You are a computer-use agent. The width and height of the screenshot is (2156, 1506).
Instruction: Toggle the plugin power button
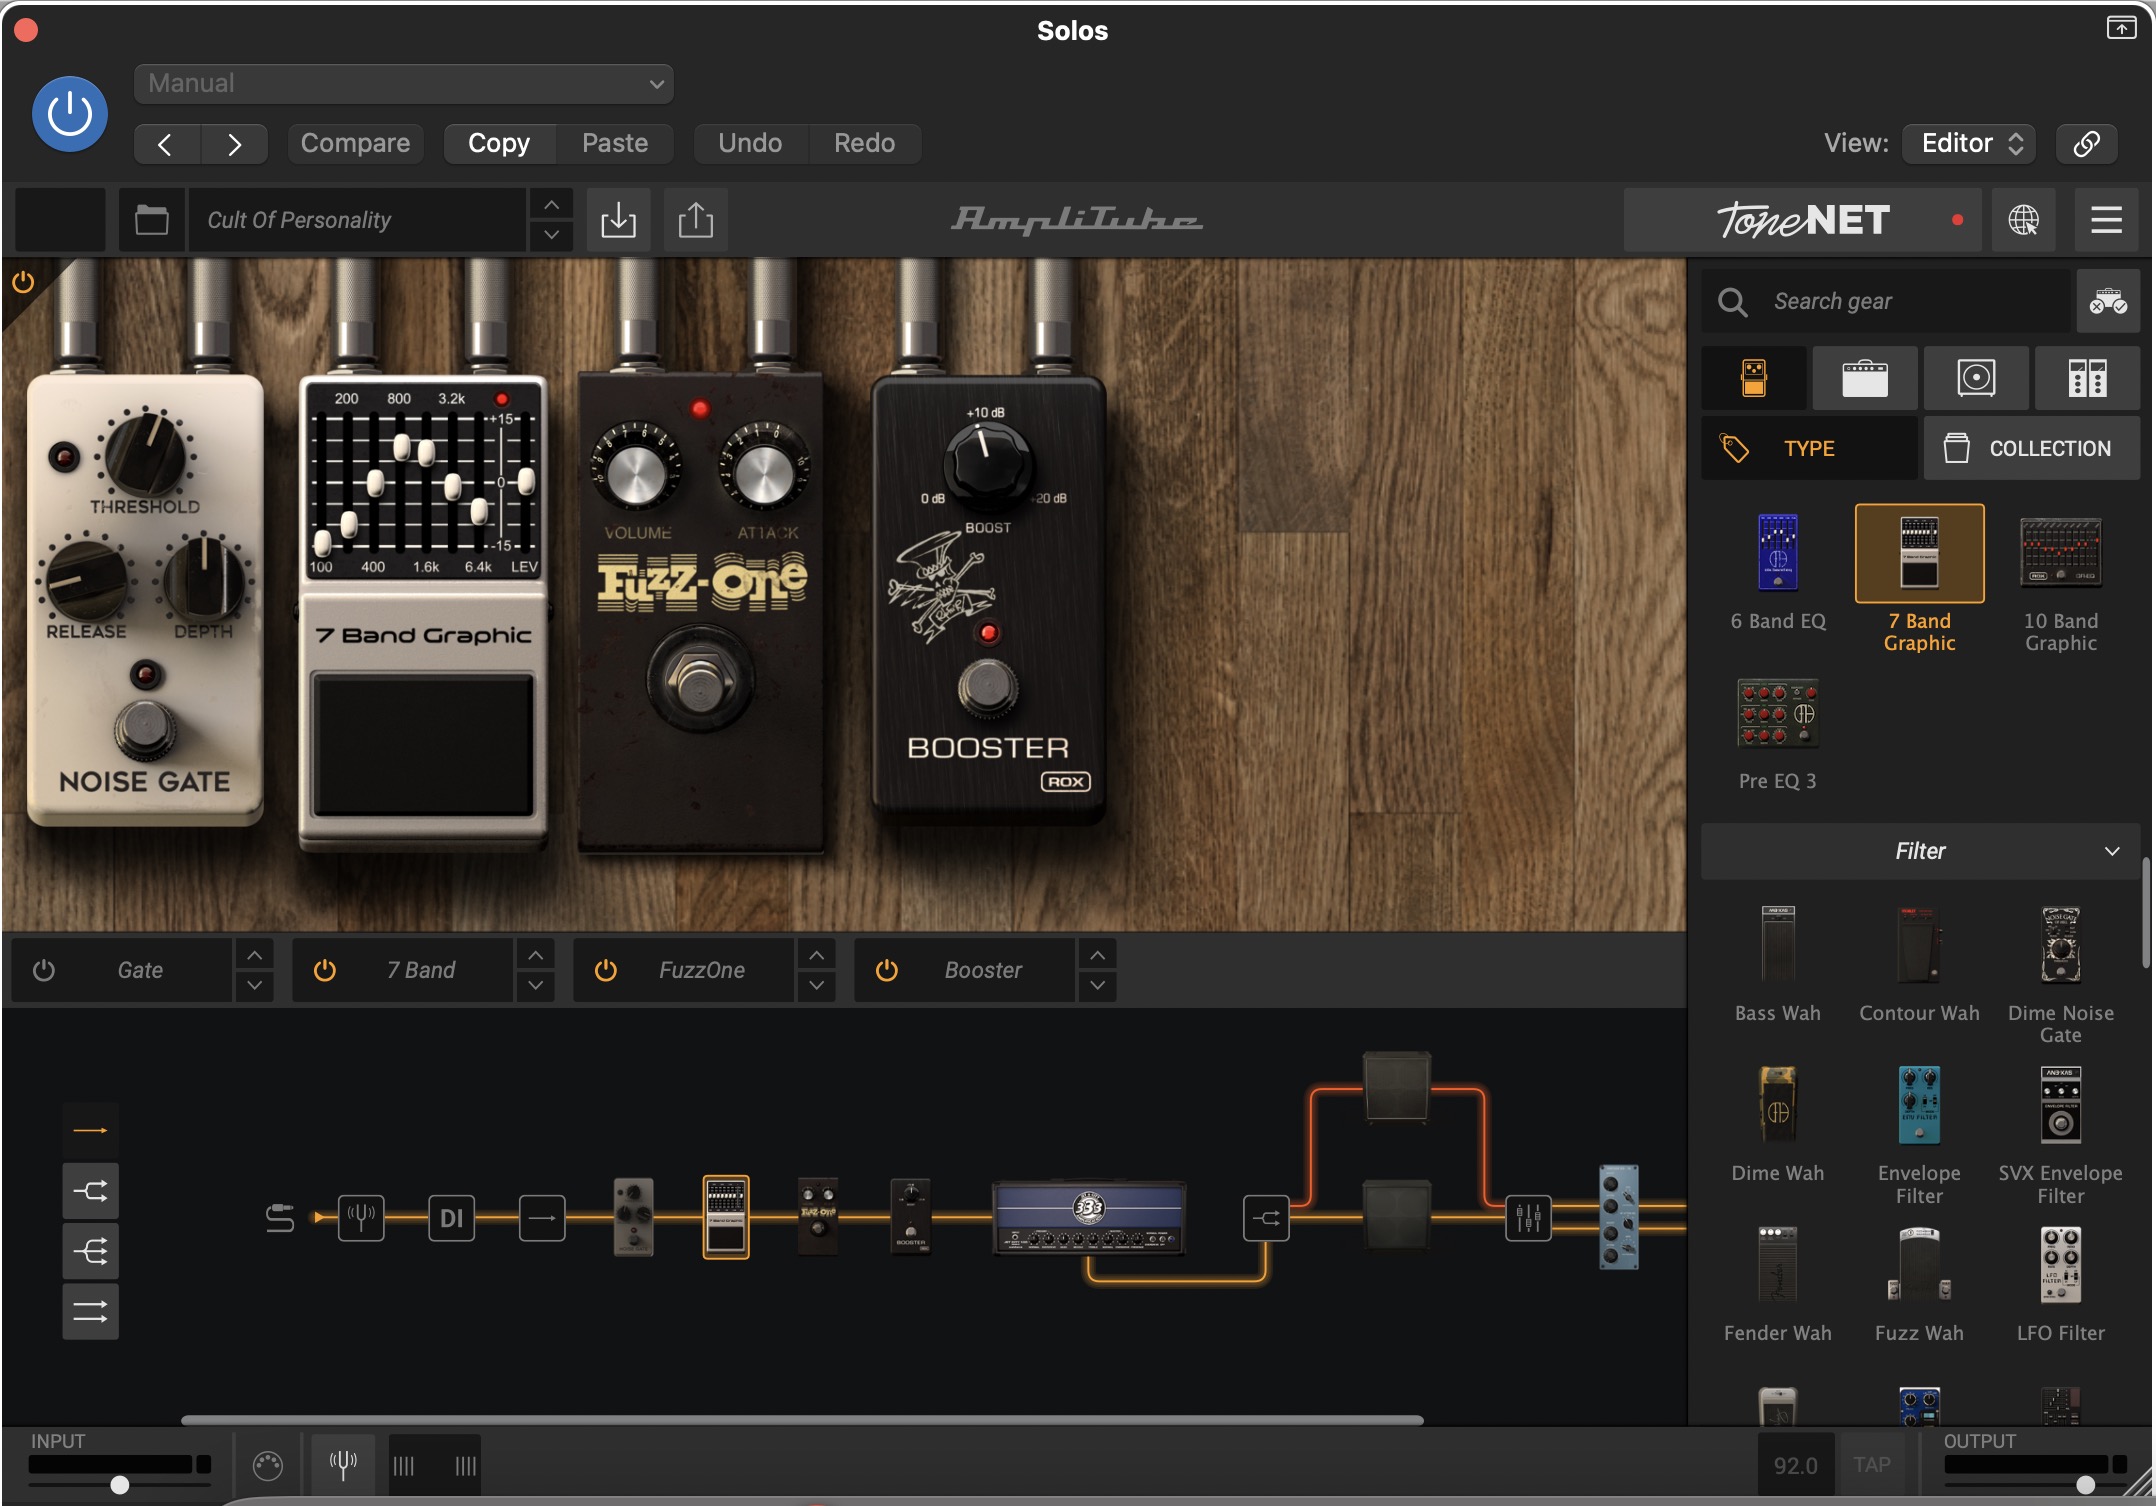coord(70,114)
